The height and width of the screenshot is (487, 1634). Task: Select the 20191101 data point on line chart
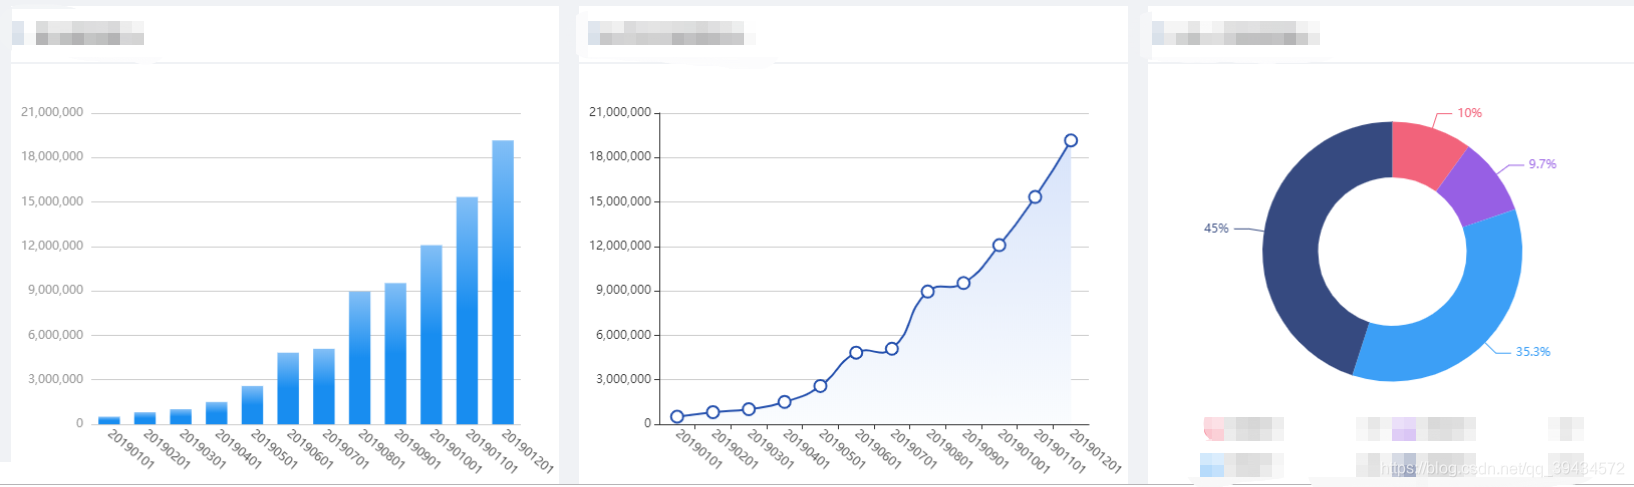click(x=1035, y=197)
